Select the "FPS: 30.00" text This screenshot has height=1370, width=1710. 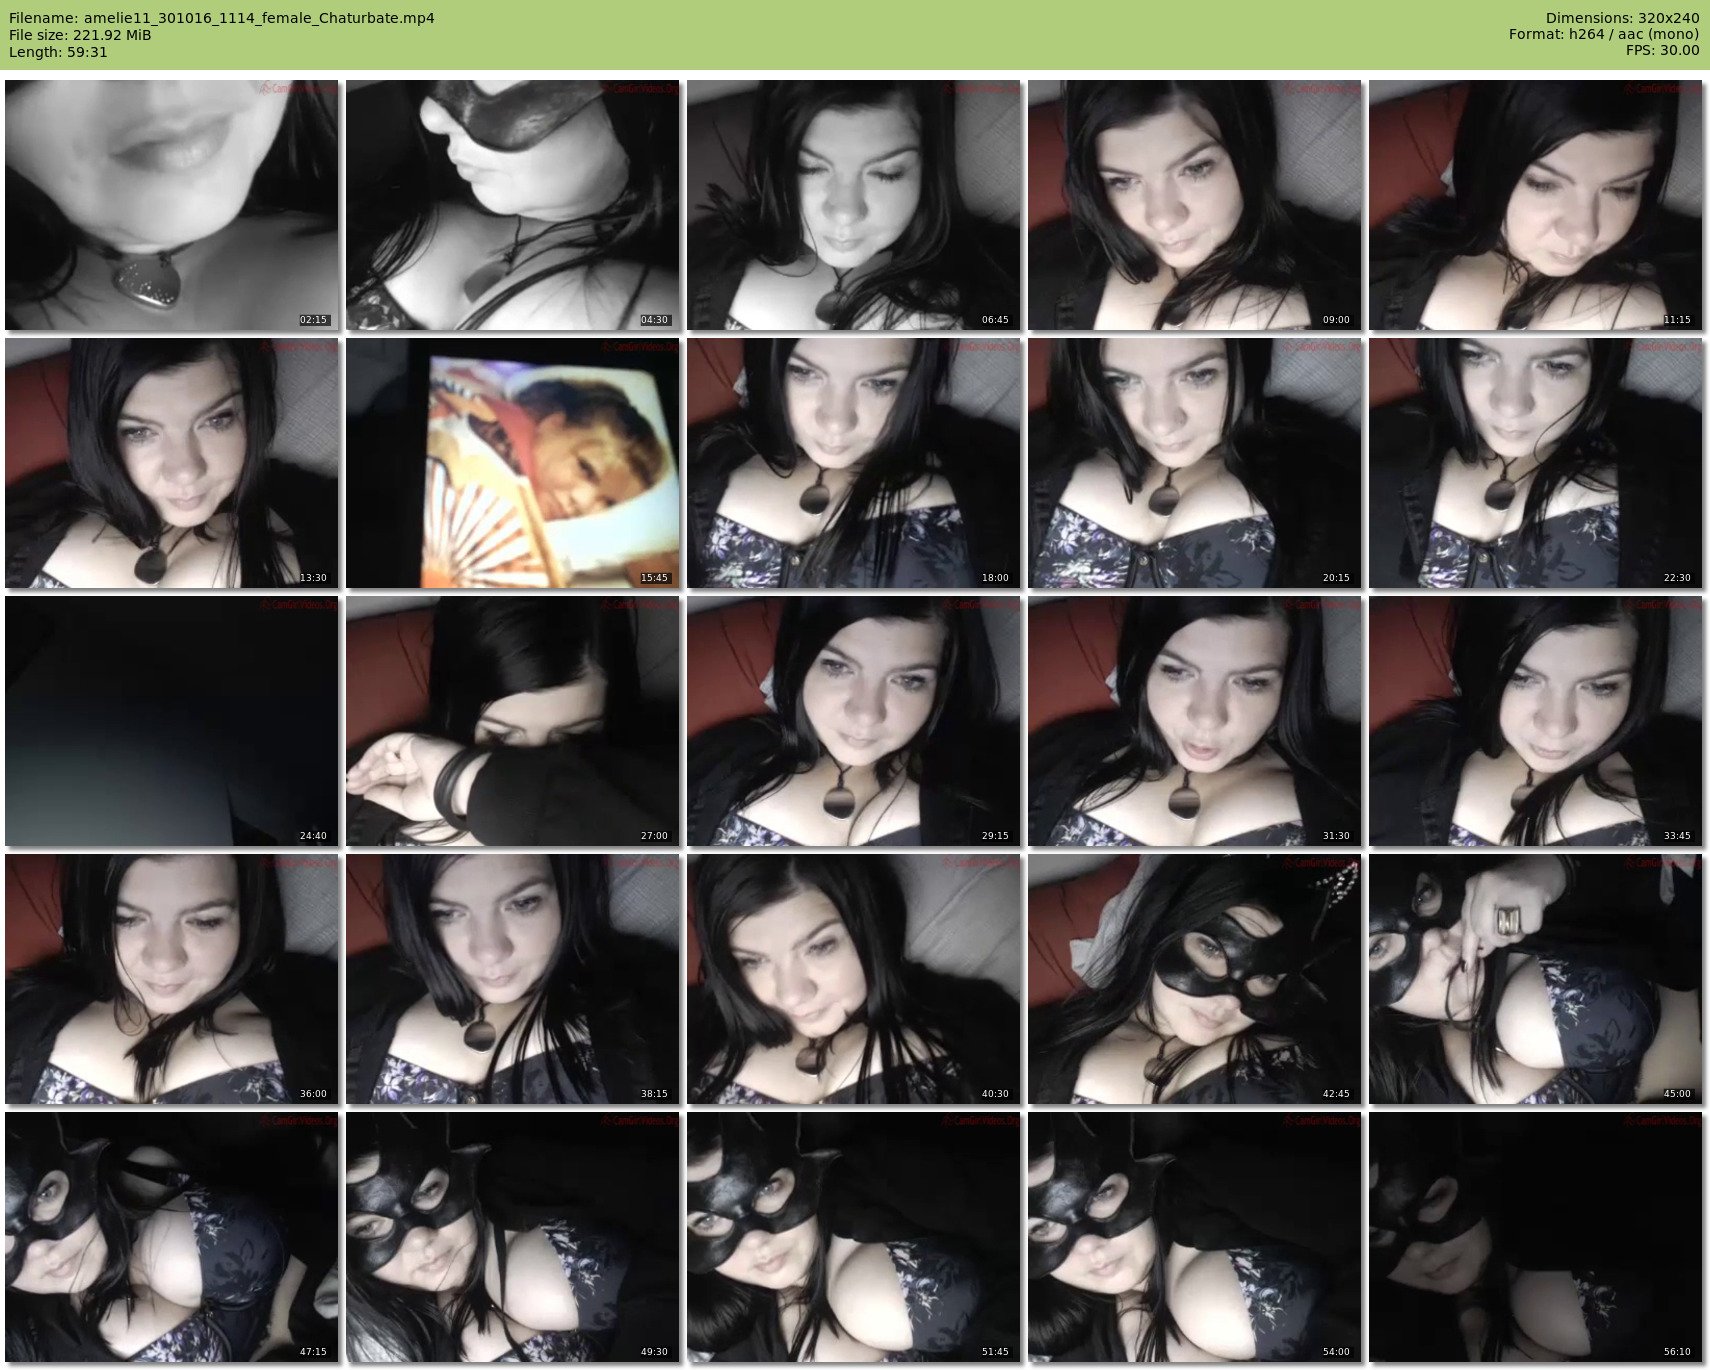1663,50
